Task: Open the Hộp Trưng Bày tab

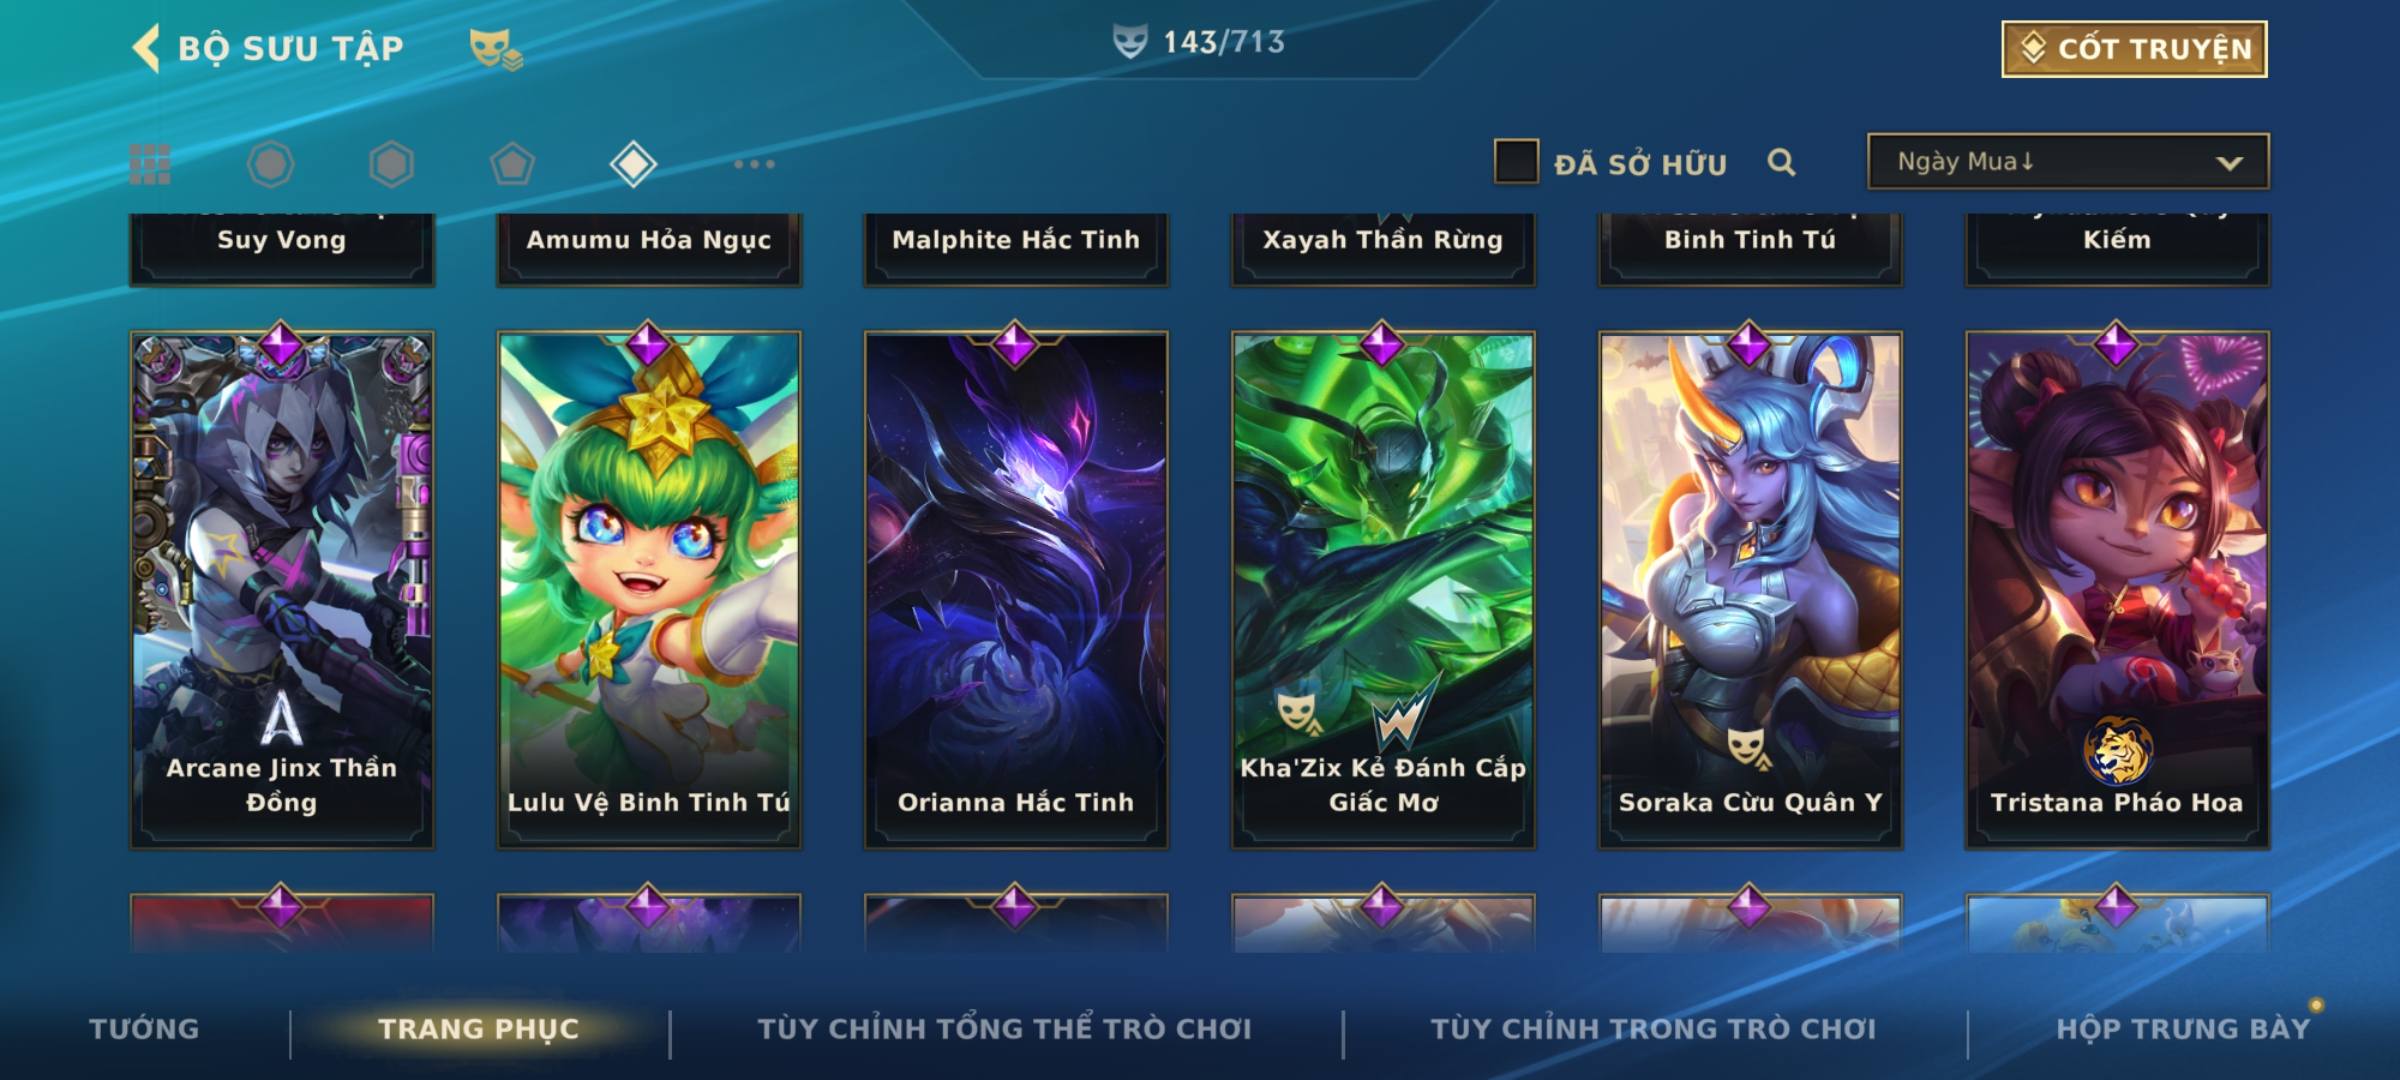Action: pos(2183,1028)
